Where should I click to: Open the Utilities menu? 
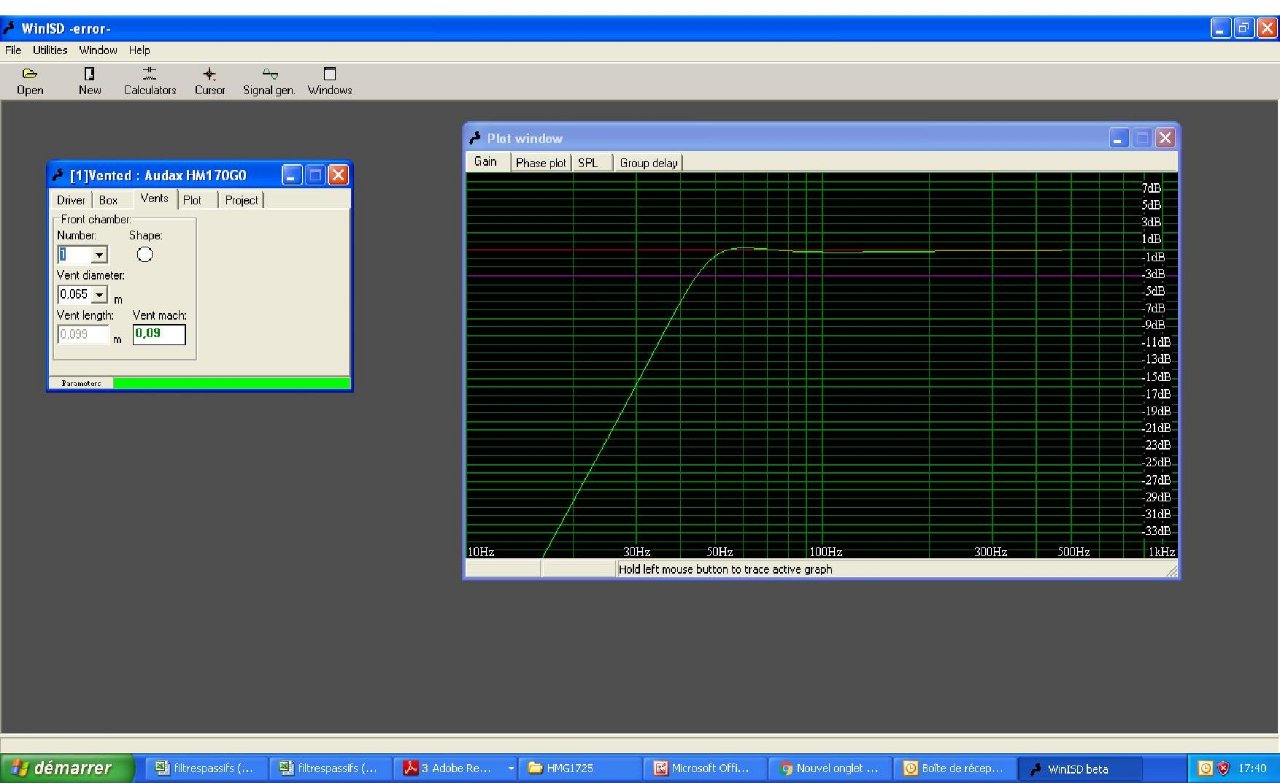(x=50, y=50)
